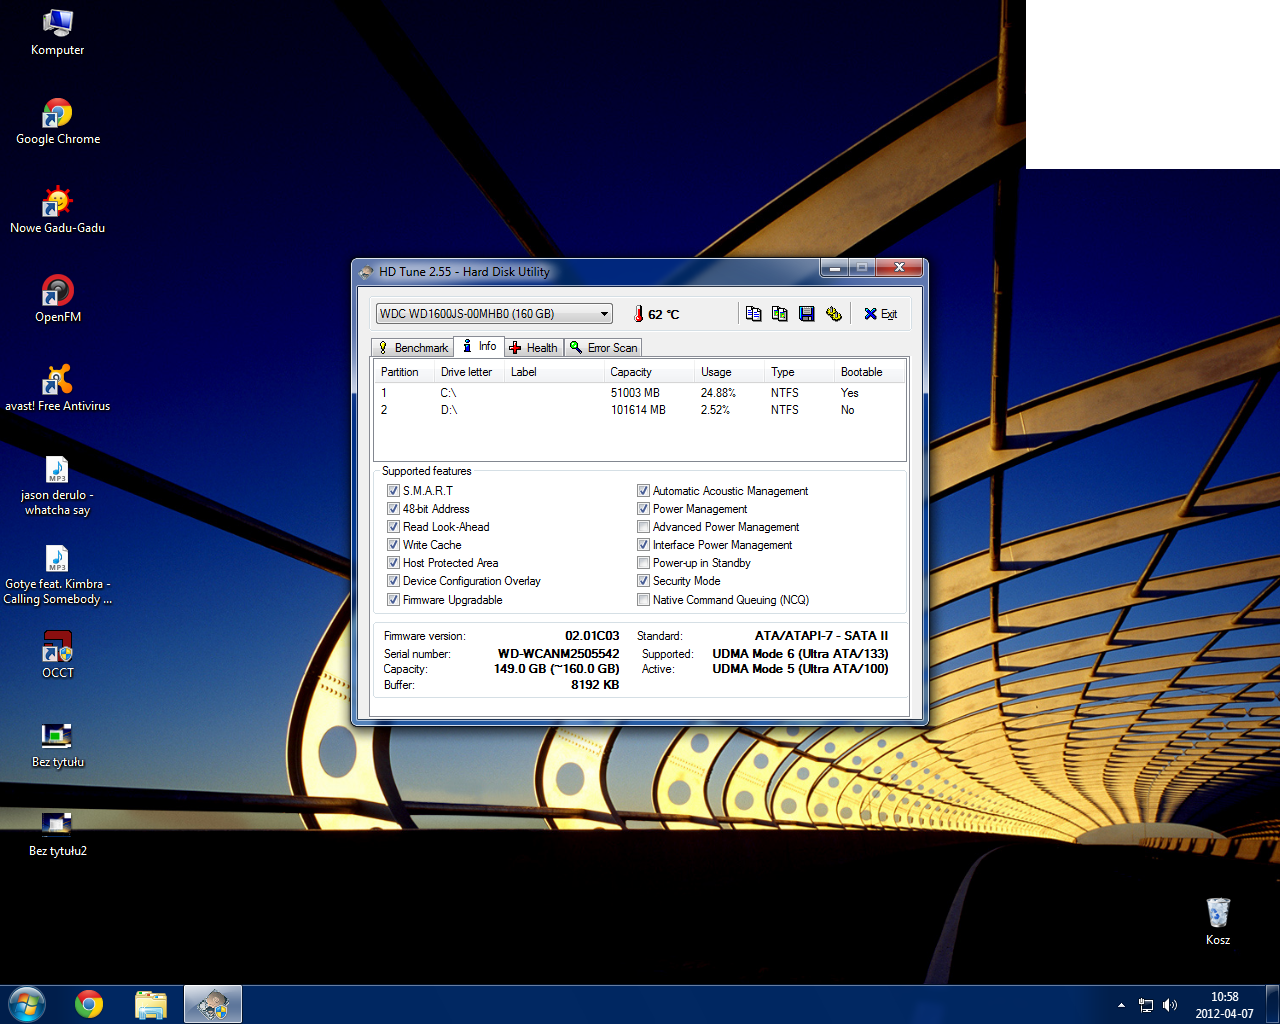
Task: Switch to the Benchmark tab
Action: coord(412,348)
